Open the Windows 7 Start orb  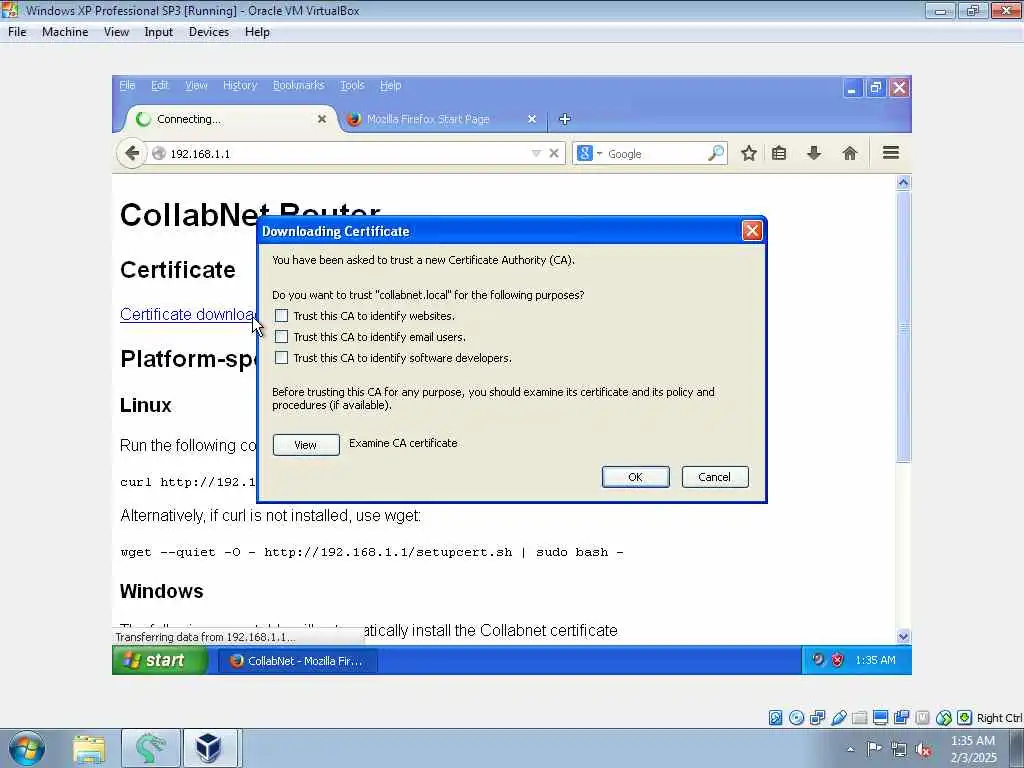click(27, 748)
